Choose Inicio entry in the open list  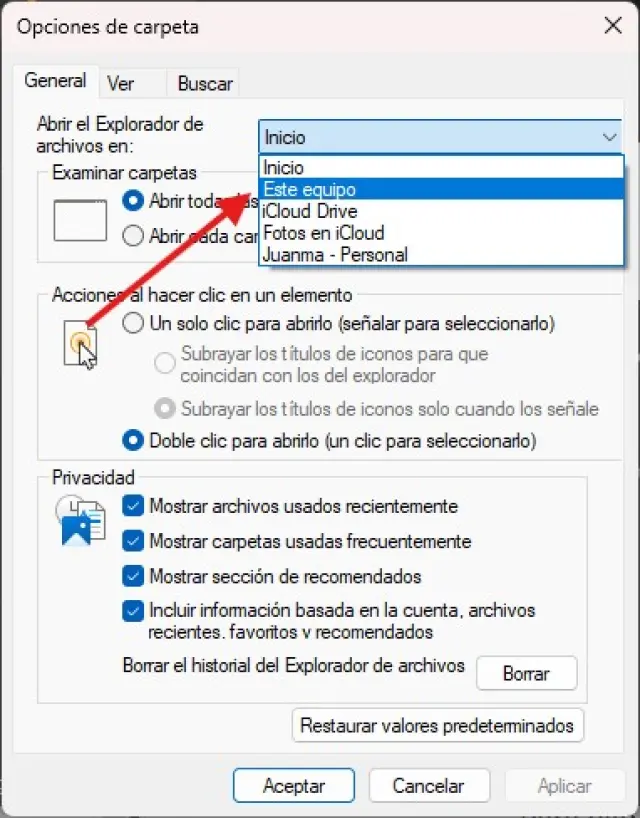[441, 167]
